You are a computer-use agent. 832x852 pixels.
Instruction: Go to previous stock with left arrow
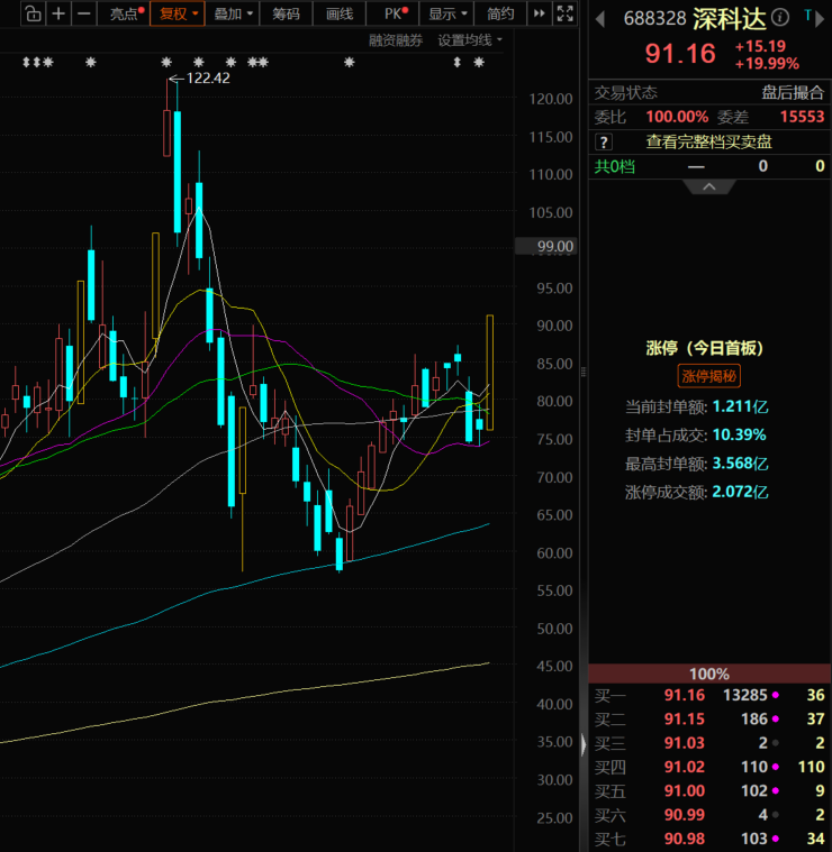(600, 20)
